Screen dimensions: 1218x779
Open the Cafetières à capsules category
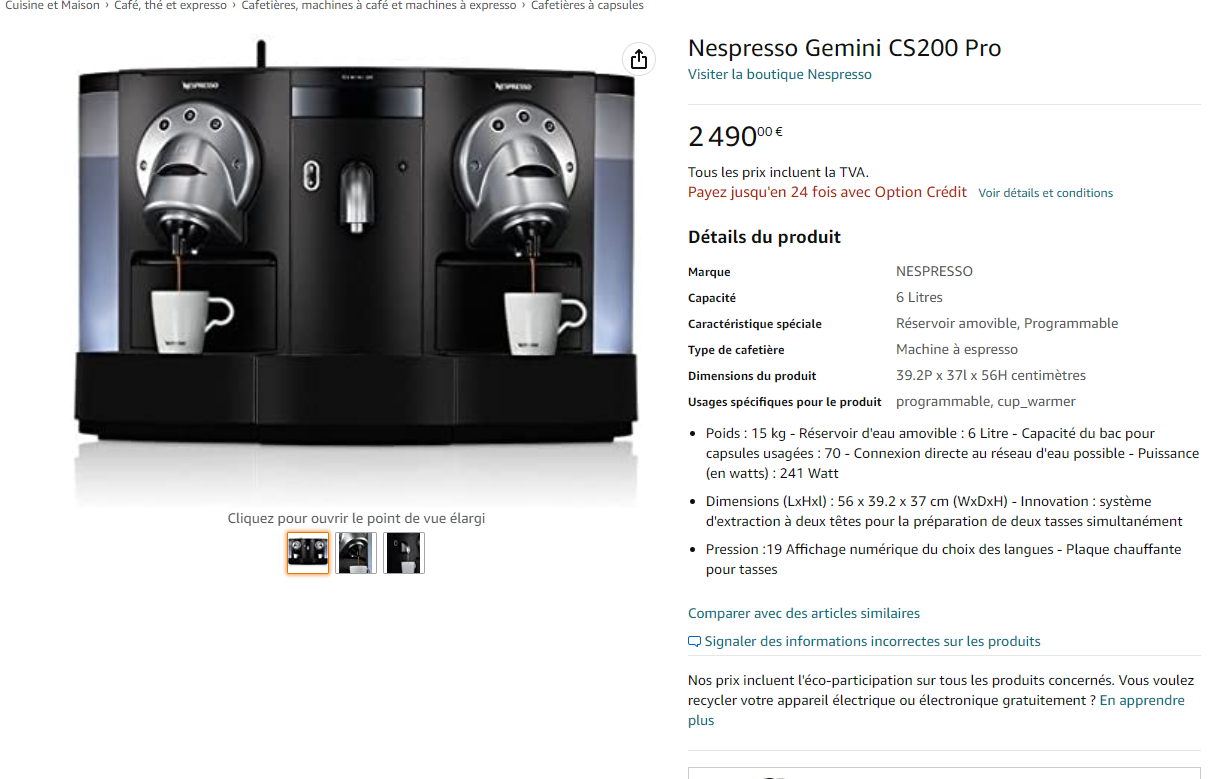tap(587, 6)
